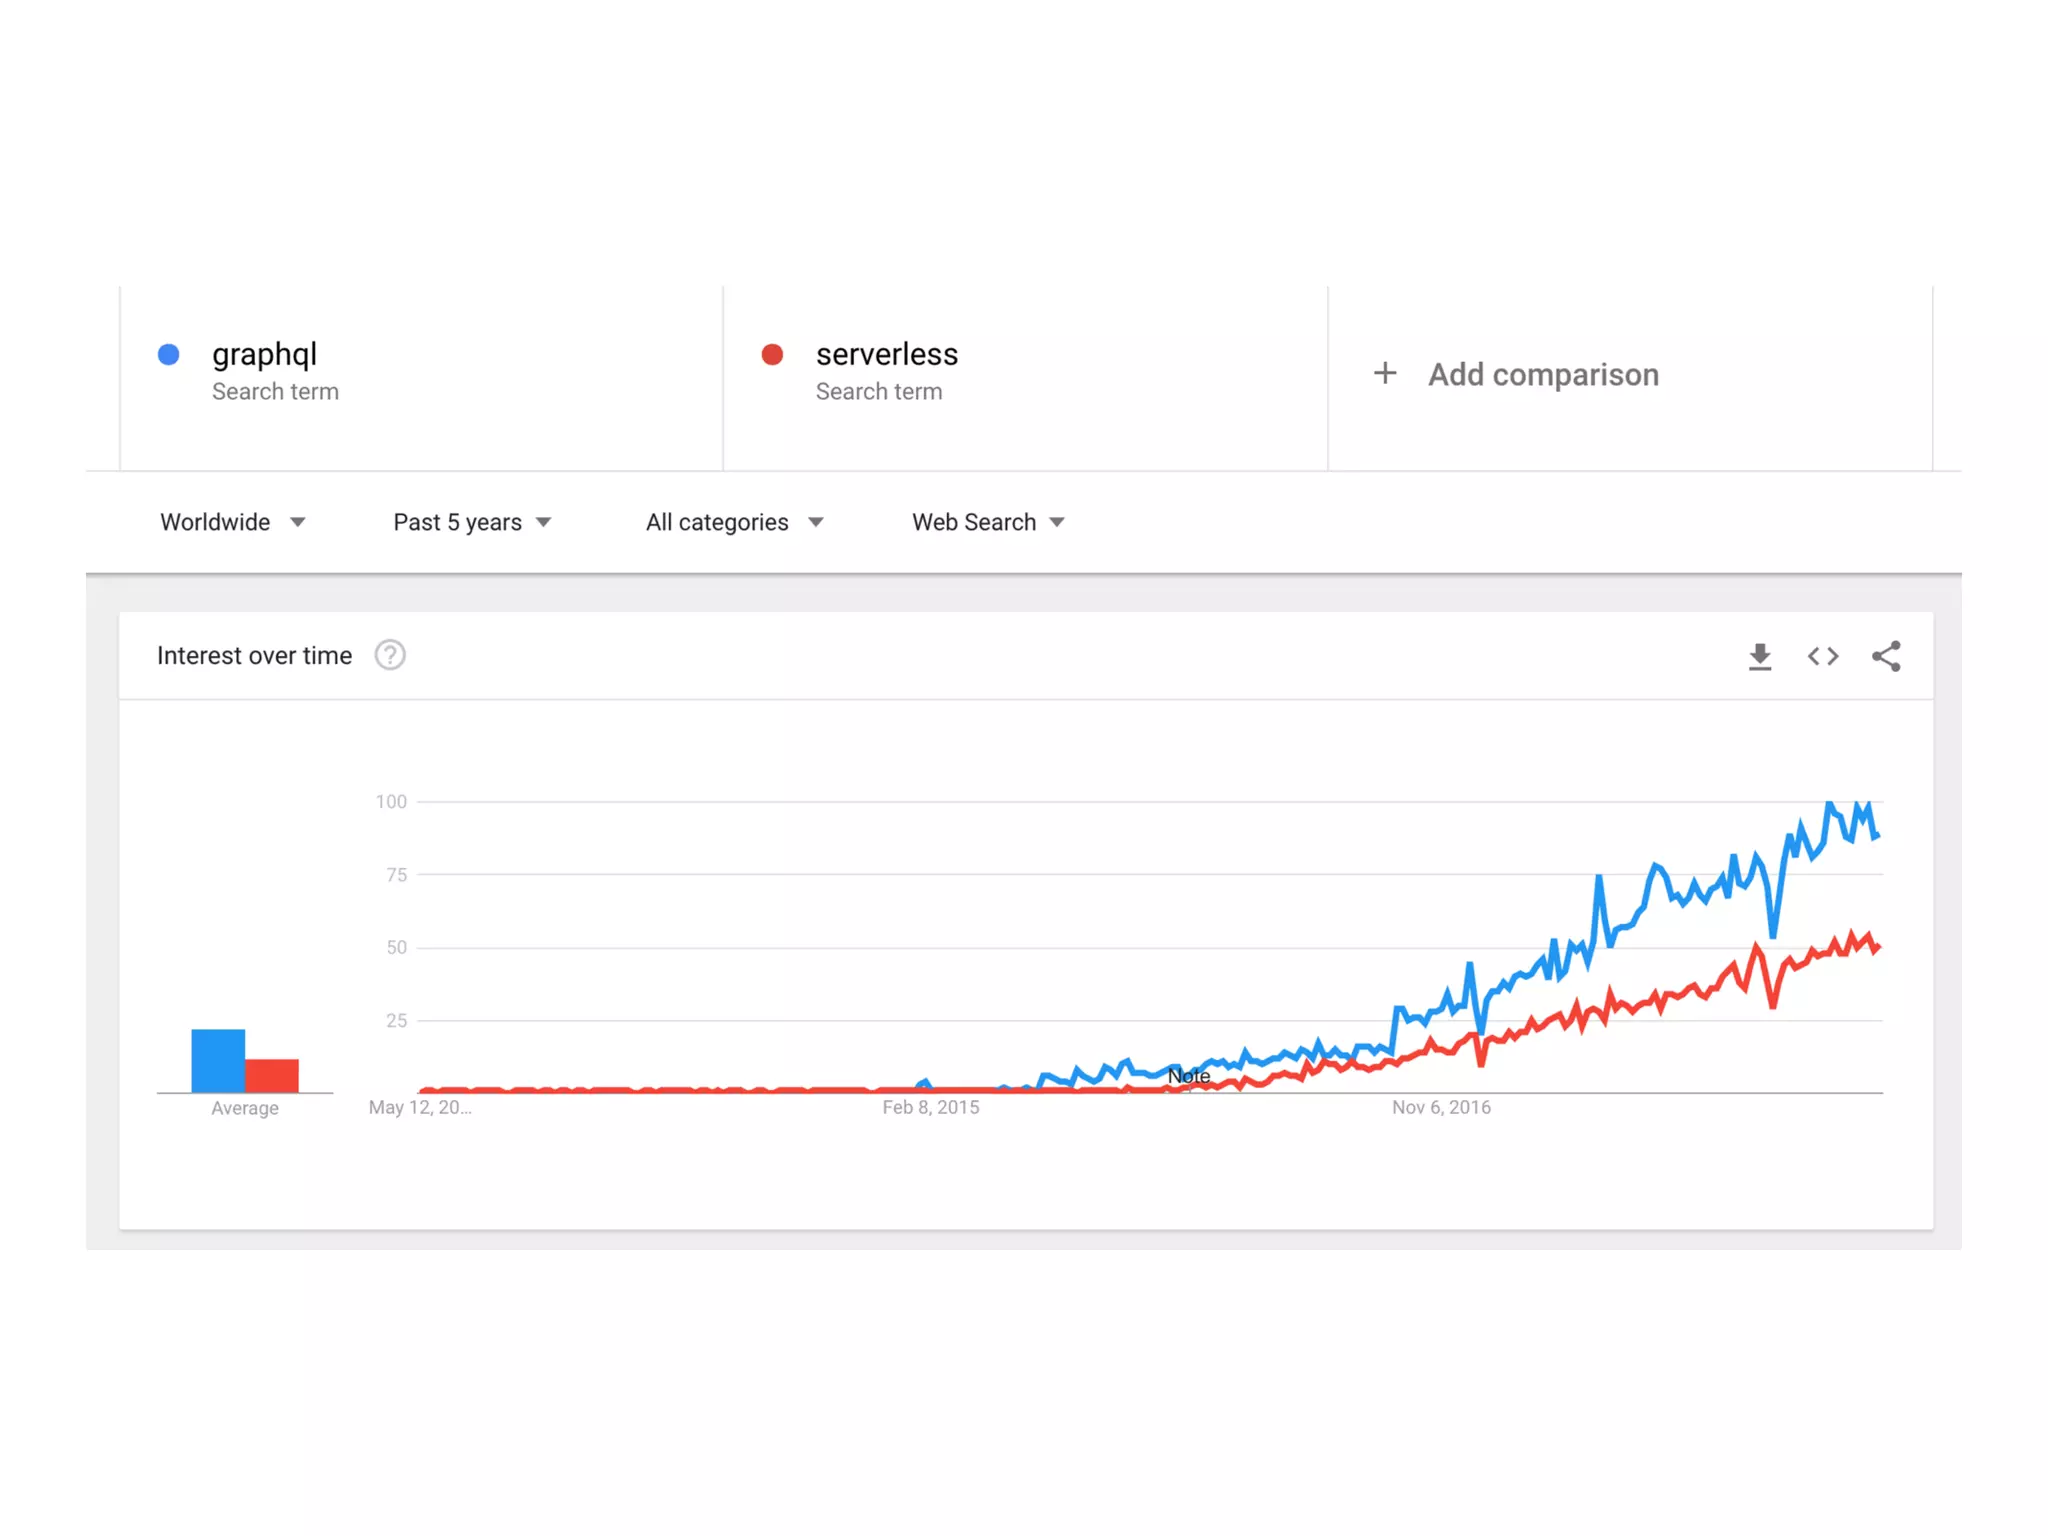Click the red average bar
Image resolution: width=2048 pixels, height=1536 pixels.
(x=272, y=1075)
